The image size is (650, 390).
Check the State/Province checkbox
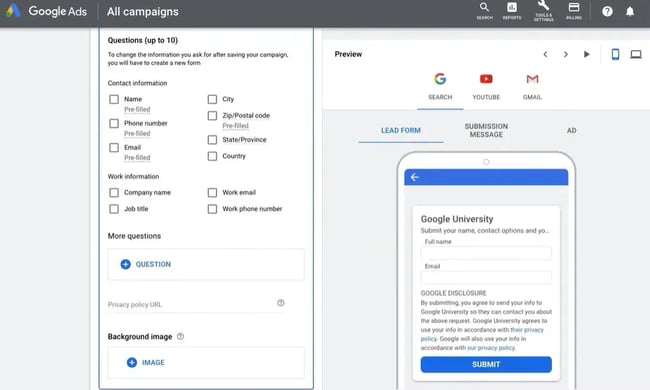click(212, 140)
